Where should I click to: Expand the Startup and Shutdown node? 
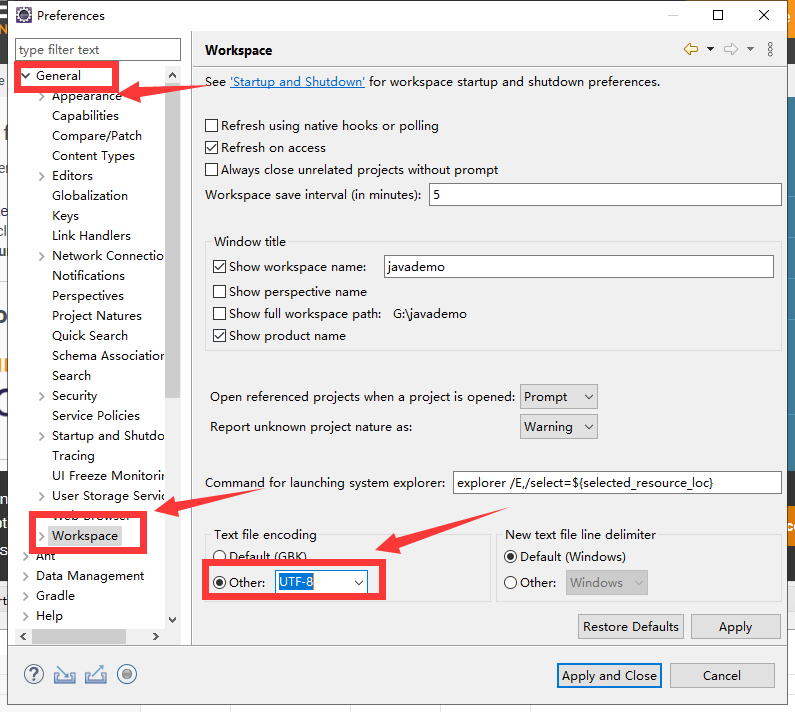pos(42,436)
